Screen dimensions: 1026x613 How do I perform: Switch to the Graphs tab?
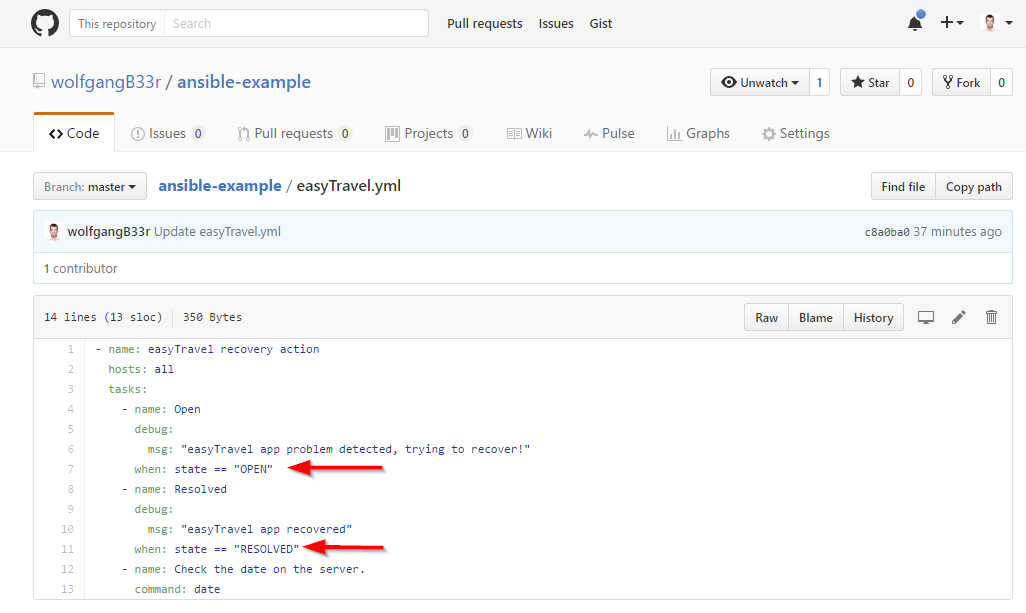pyautogui.click(x=698, y=133)
